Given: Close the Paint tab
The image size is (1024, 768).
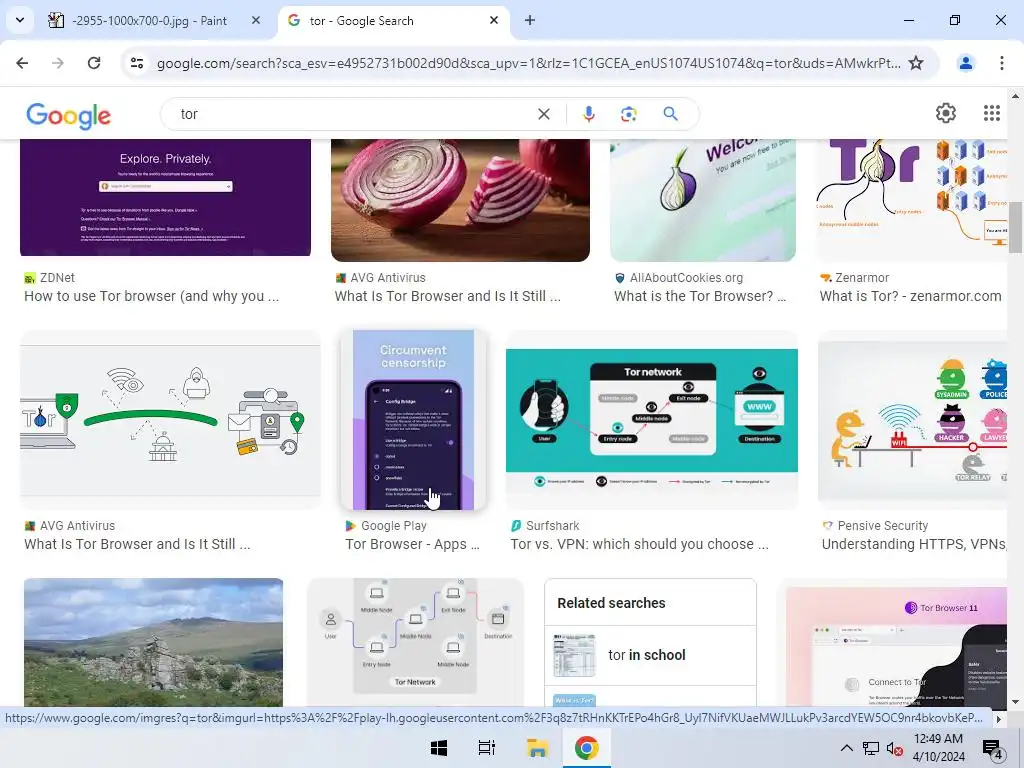Looking at the screenshot, I should [x=256, y=20].
